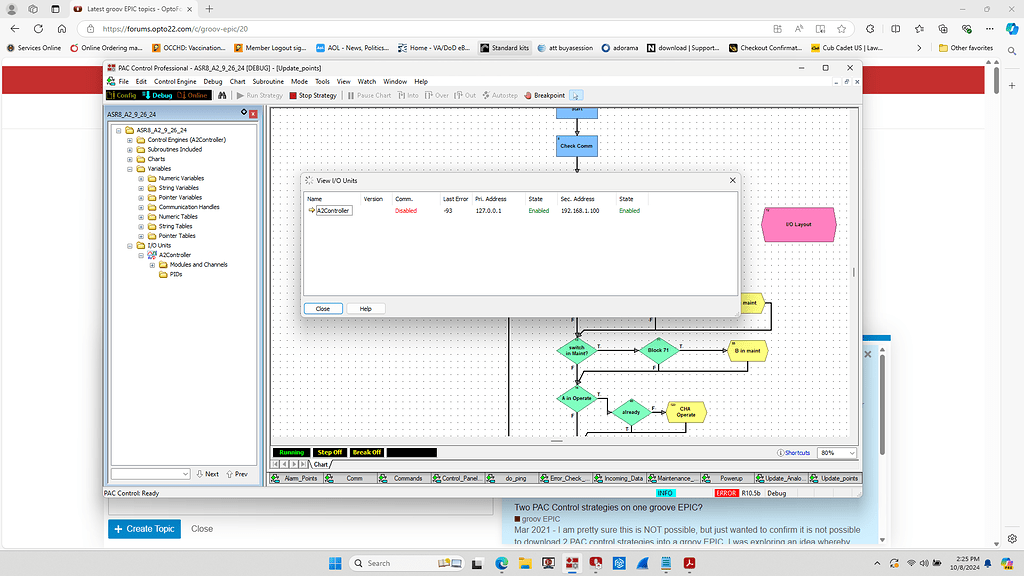The width and height of the screenshot is (1024, 576).
Task: Open File Explorer from the taskbar
Action: coord(525,563)
